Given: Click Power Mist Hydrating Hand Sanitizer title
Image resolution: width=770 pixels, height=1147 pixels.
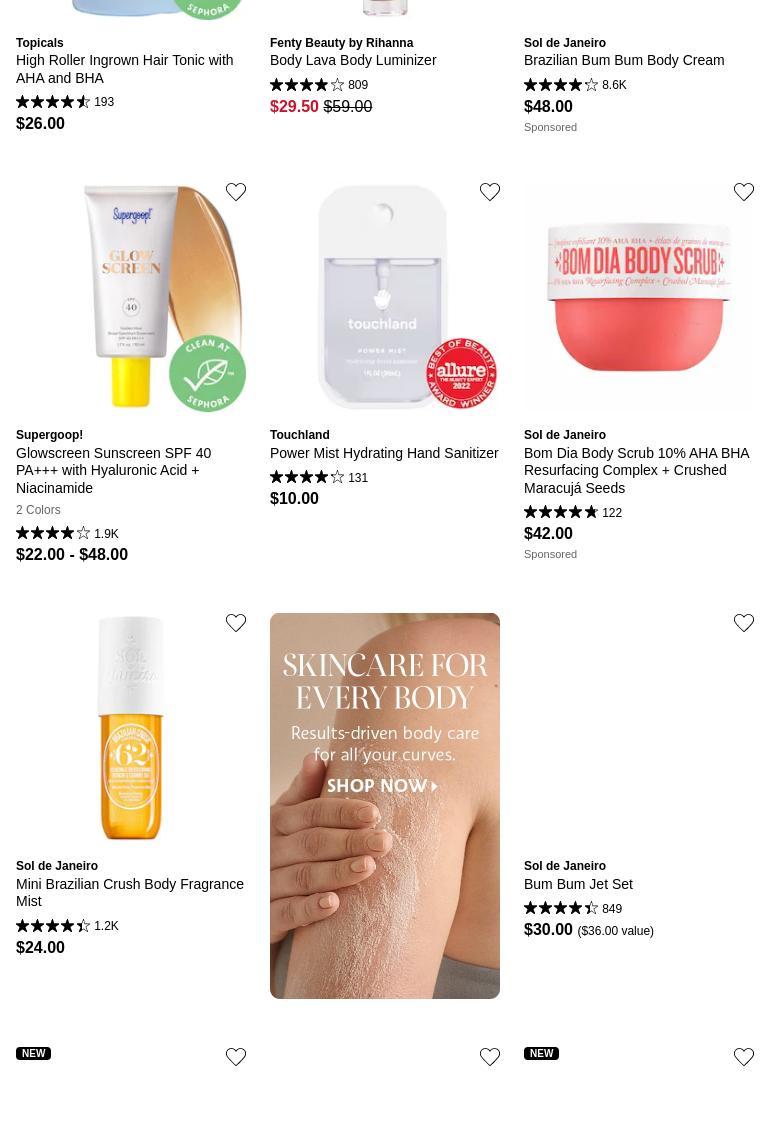Looking at the screenshot, I should 384,453.
